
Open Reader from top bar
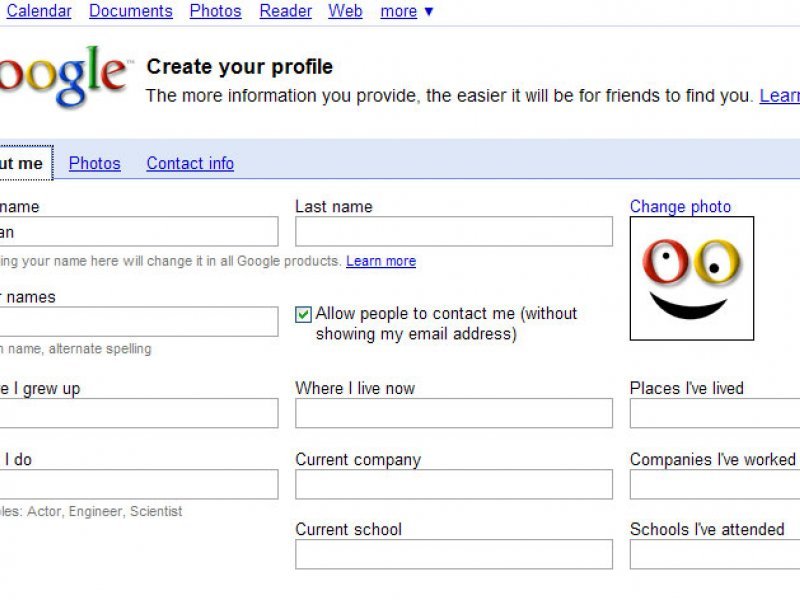(x=285, y=11)
